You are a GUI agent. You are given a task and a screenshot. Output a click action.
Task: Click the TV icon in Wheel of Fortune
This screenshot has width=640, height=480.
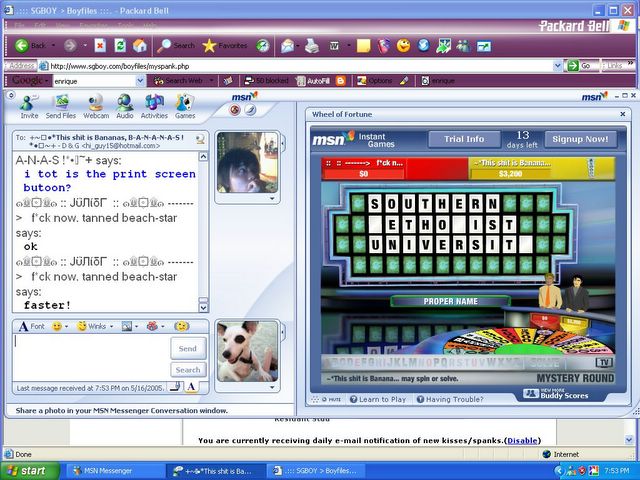604,362
